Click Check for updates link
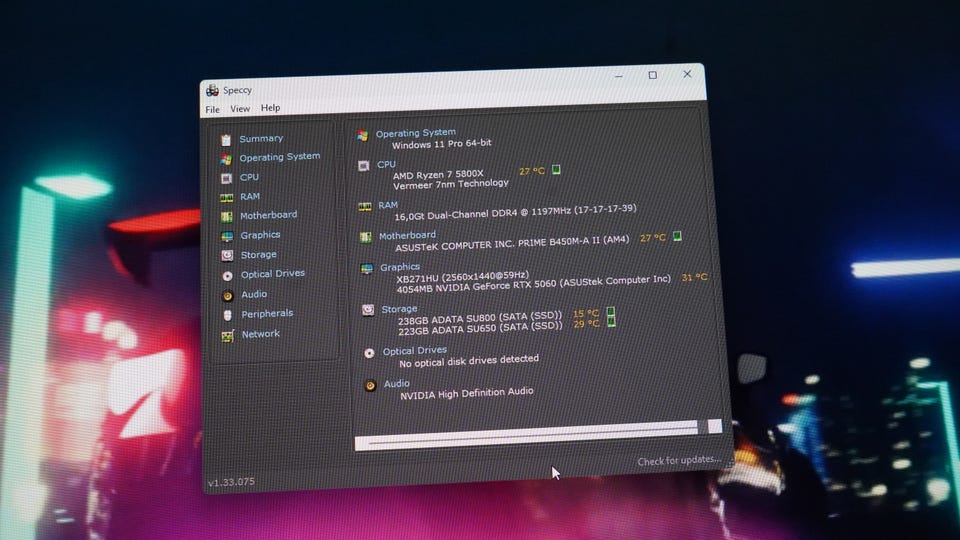 (678, 460)
